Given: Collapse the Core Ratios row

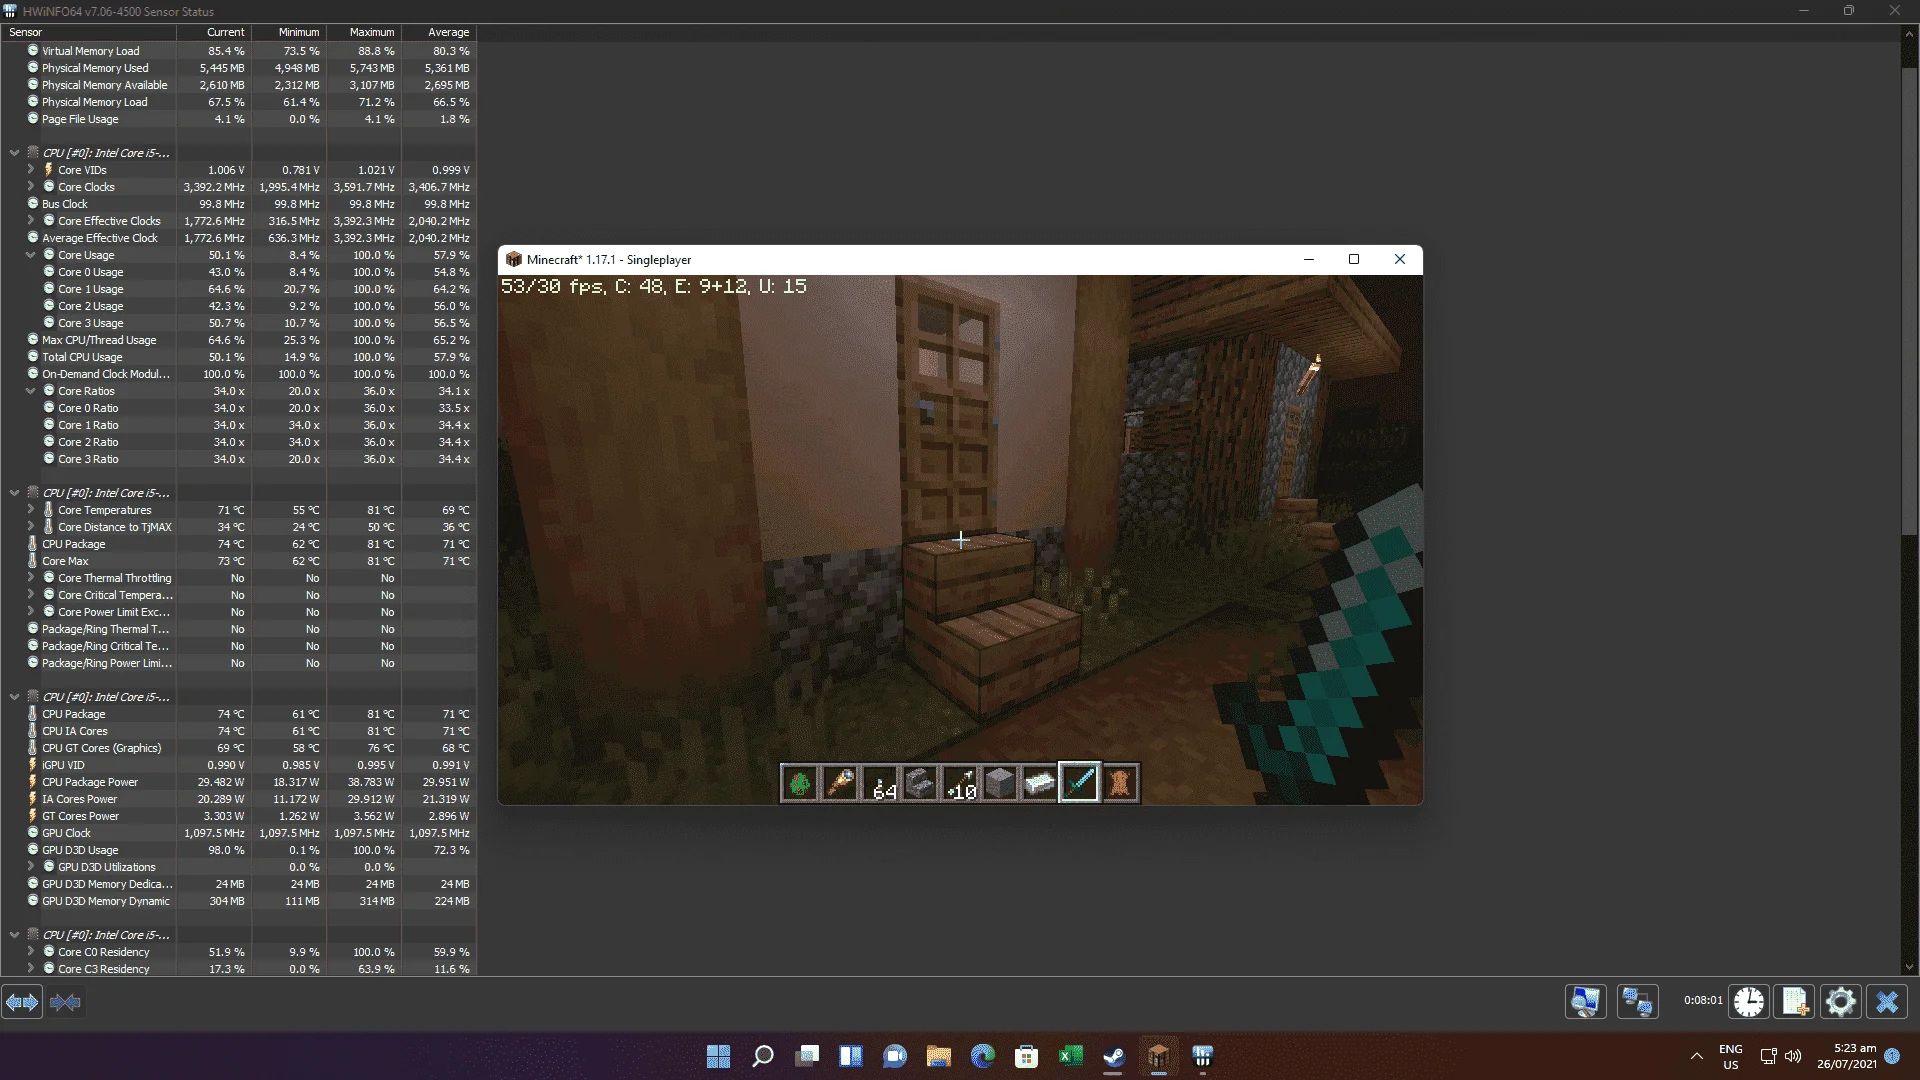Looking at the screenshot, I should [30, 391].
